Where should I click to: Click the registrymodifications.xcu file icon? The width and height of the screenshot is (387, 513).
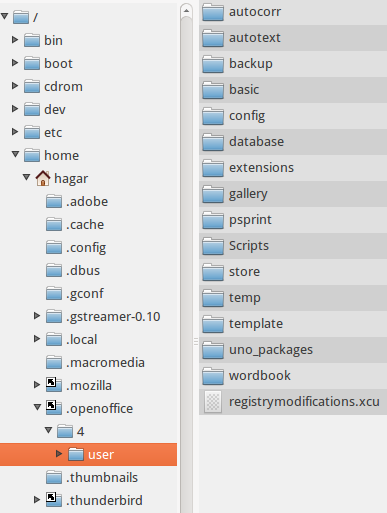(x=213, y=402)
